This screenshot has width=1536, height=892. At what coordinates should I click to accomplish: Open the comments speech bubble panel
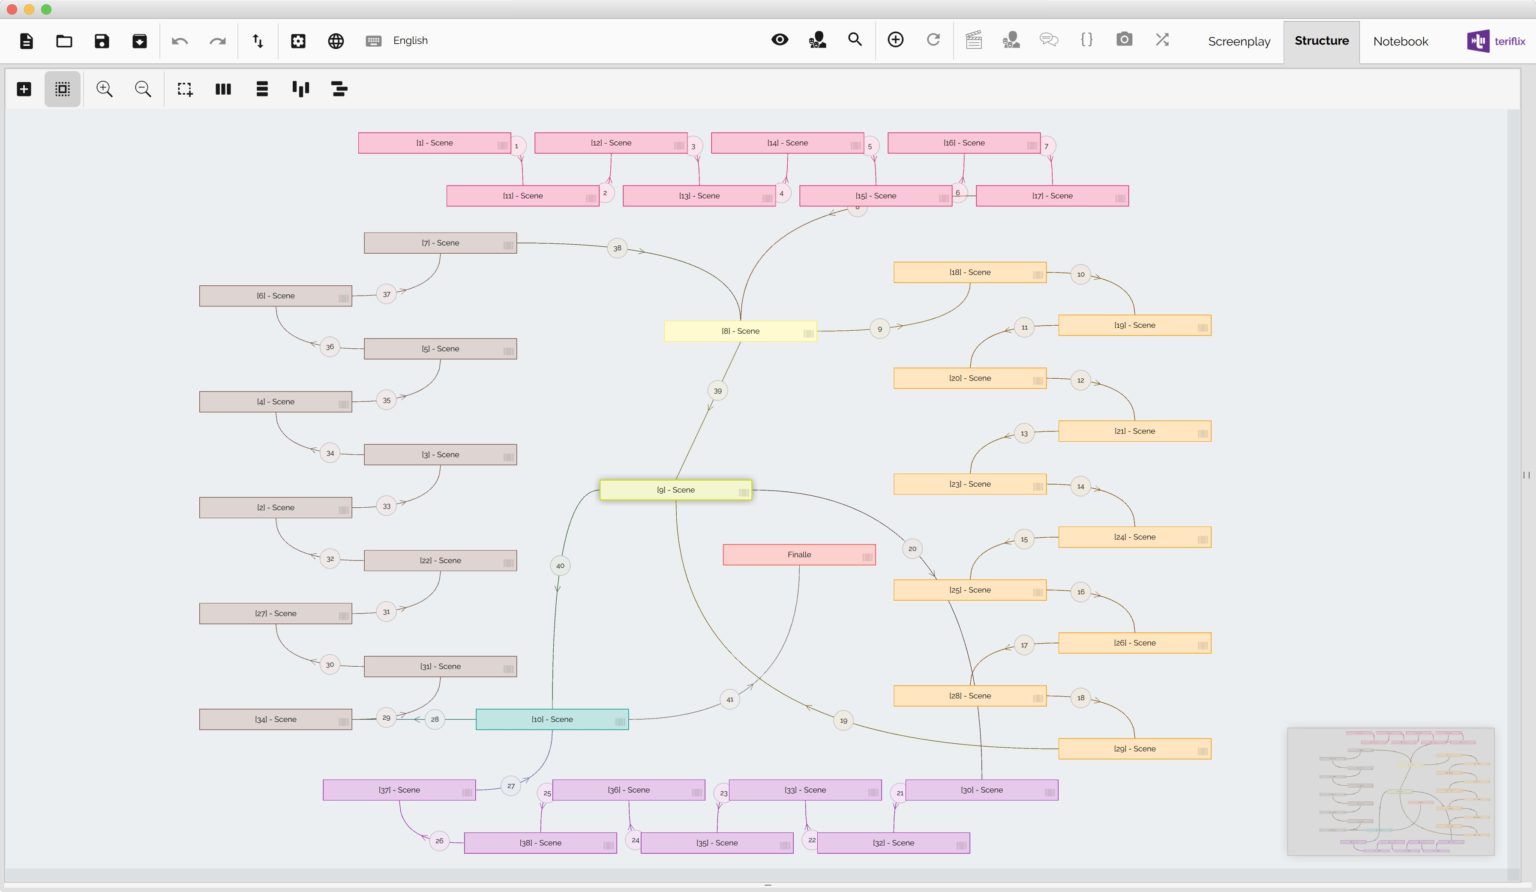tap(1048, 40)
